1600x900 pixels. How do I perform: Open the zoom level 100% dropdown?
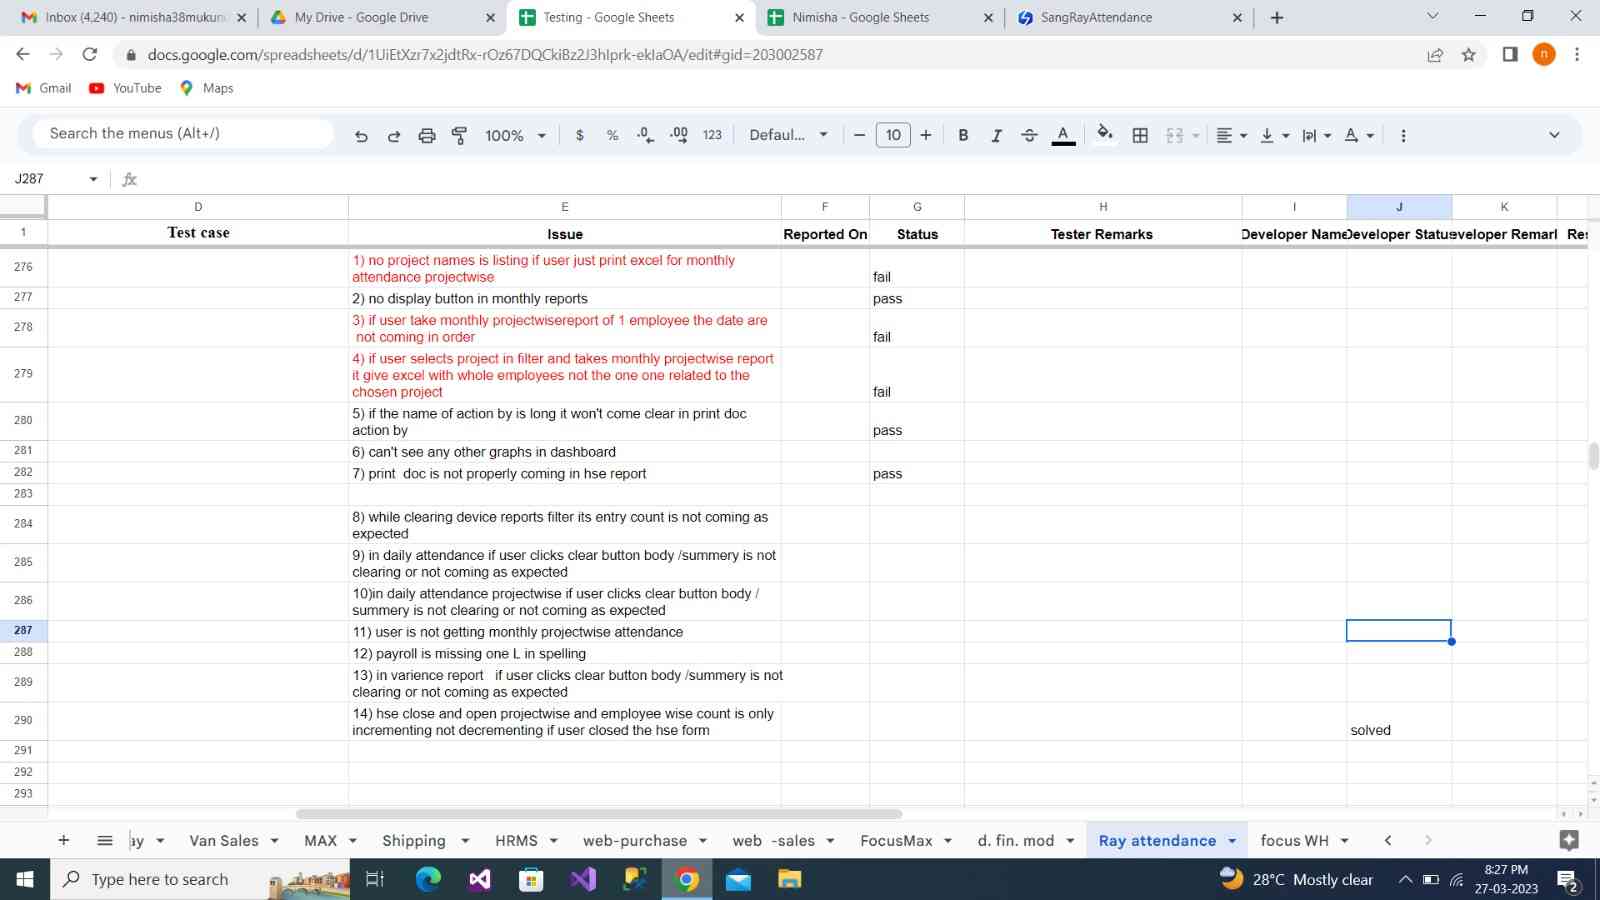(x=515, y=136)
